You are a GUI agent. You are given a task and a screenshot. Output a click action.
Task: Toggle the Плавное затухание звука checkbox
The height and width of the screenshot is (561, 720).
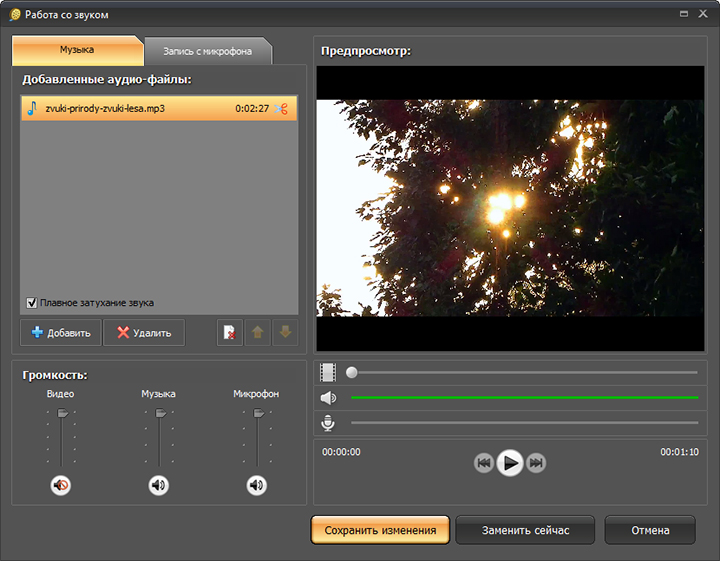(x=32, y=303)
